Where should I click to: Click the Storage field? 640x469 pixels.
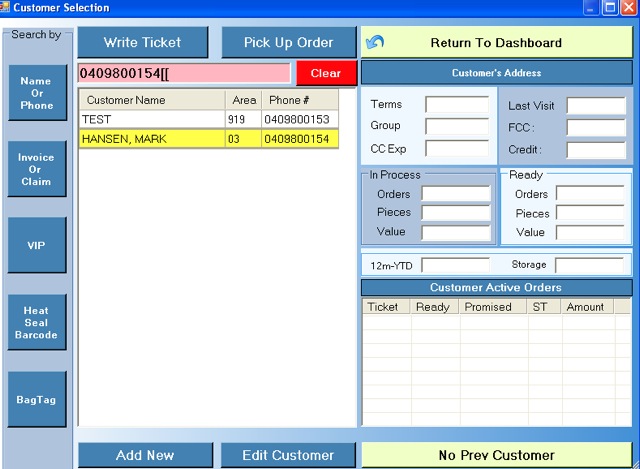(588, 265)
